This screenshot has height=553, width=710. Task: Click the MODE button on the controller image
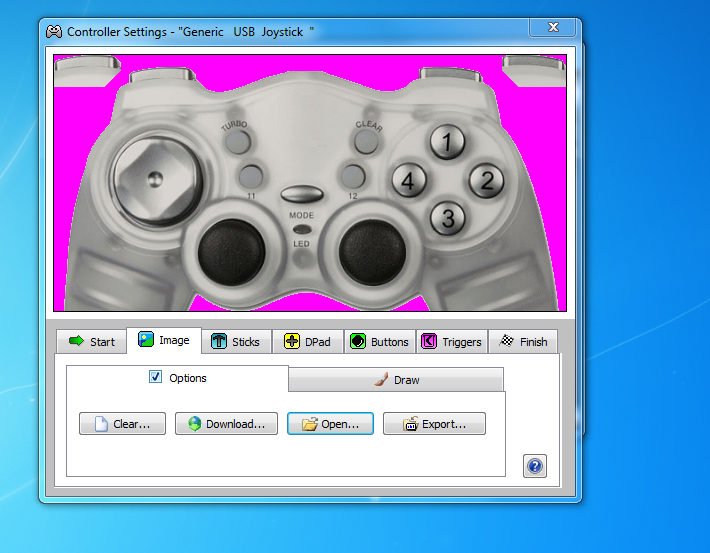(x=302, y=195)
